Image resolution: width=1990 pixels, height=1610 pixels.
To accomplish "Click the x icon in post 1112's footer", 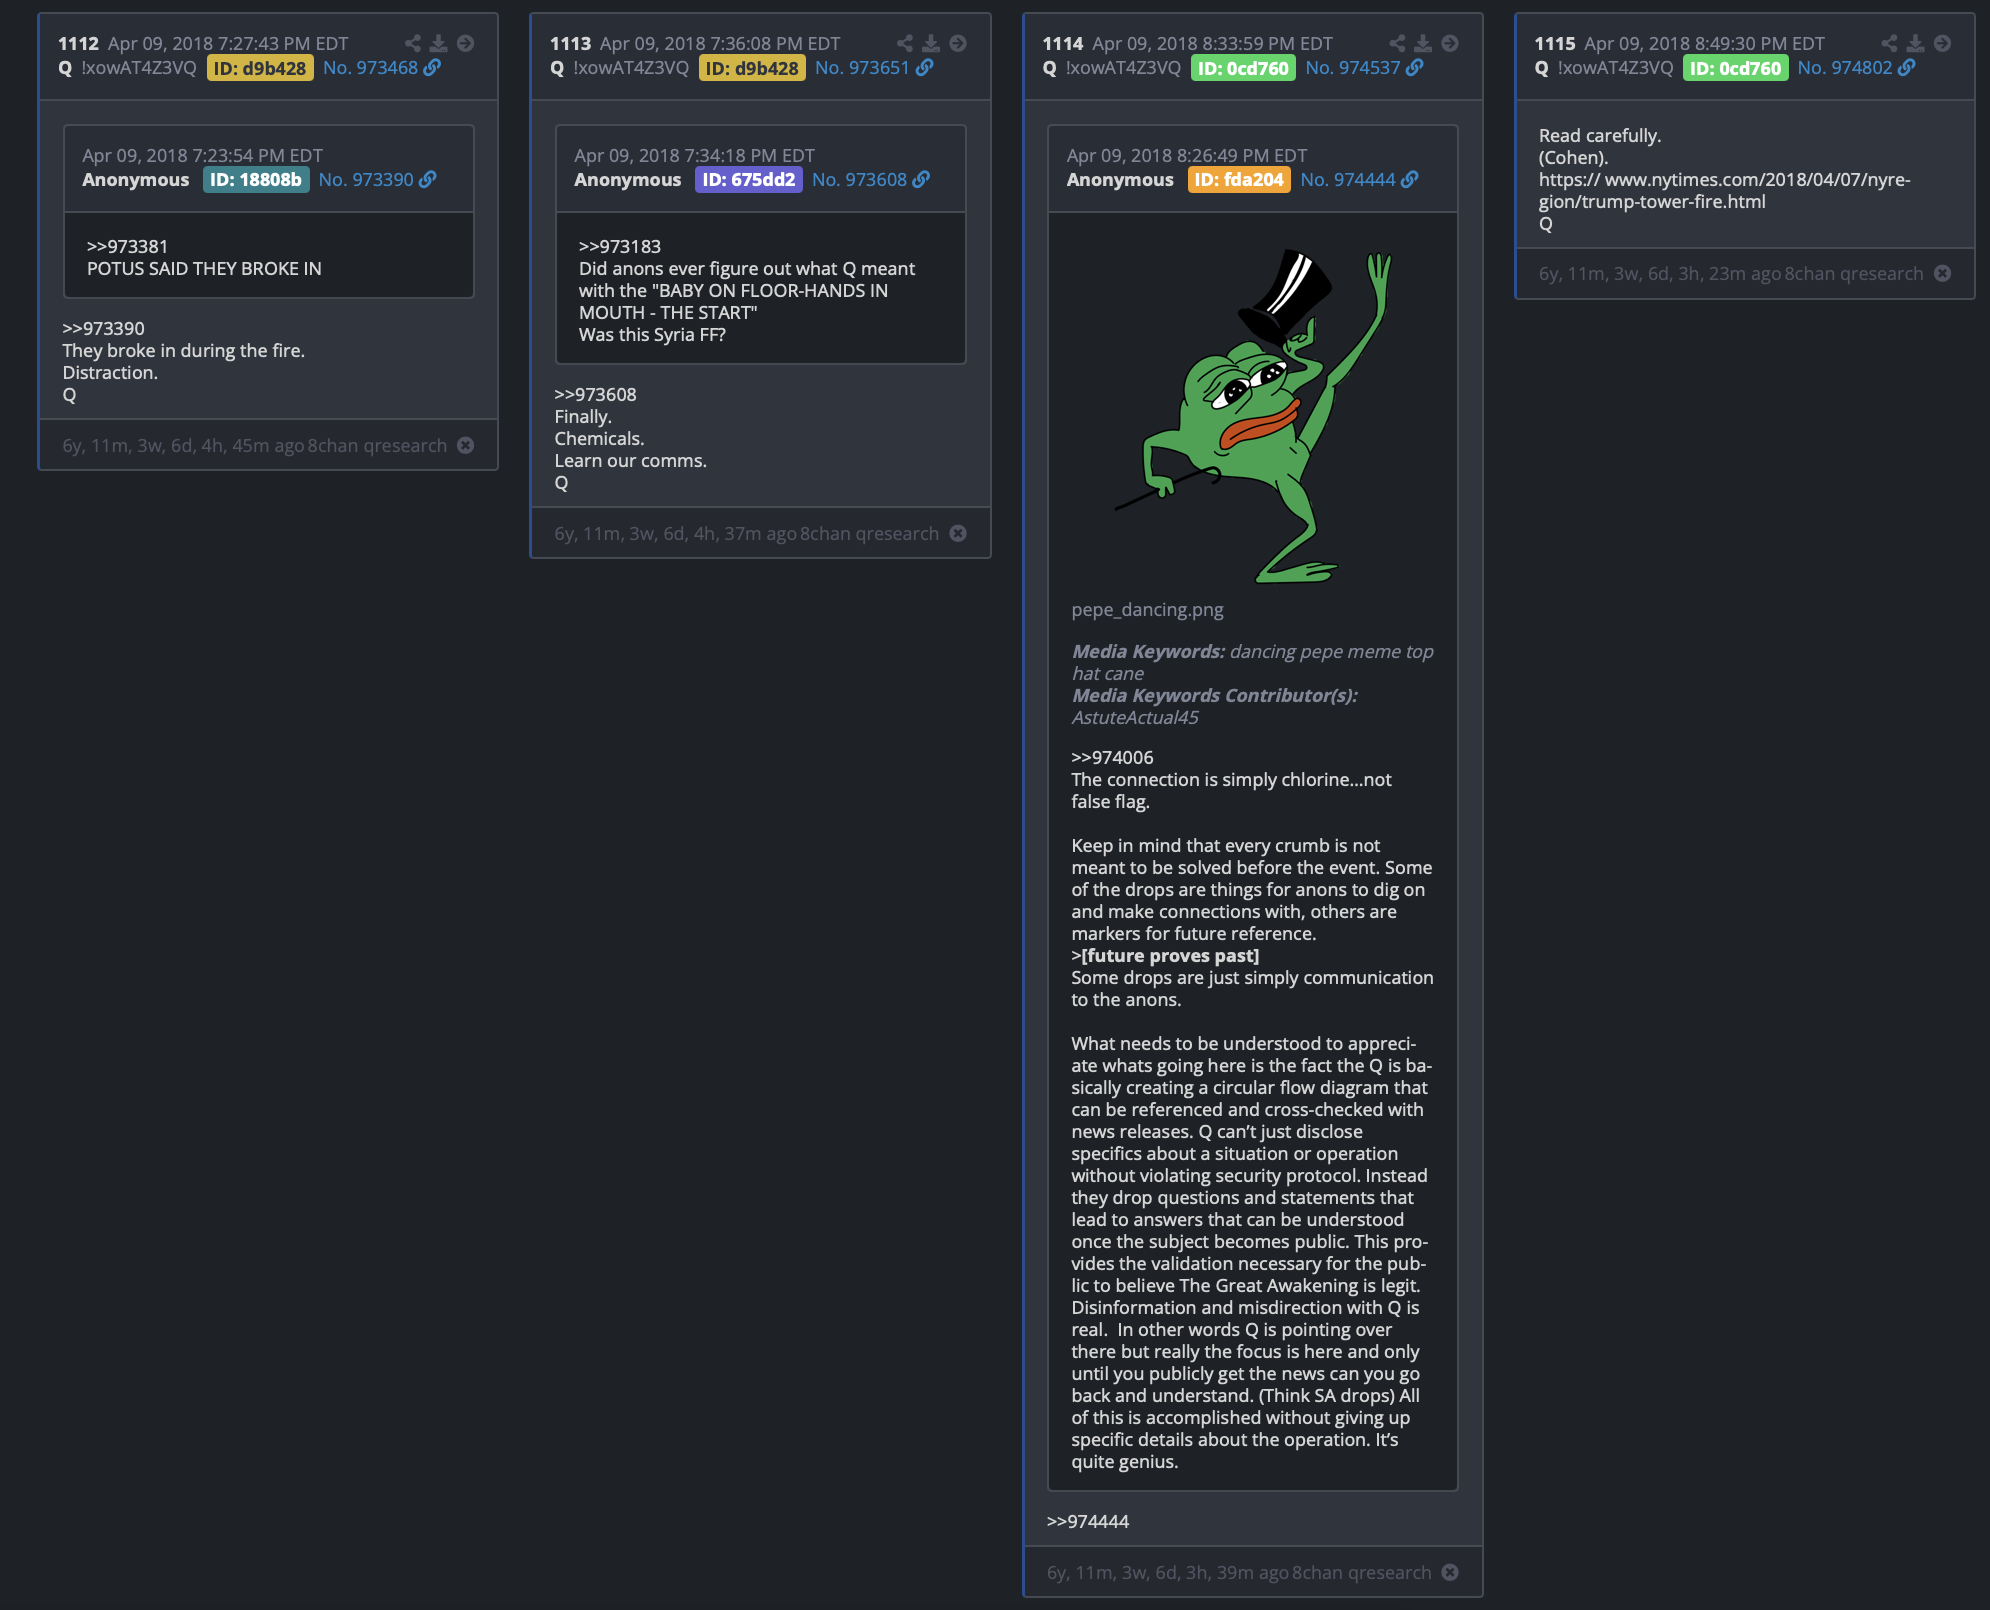I will (465, 445).
